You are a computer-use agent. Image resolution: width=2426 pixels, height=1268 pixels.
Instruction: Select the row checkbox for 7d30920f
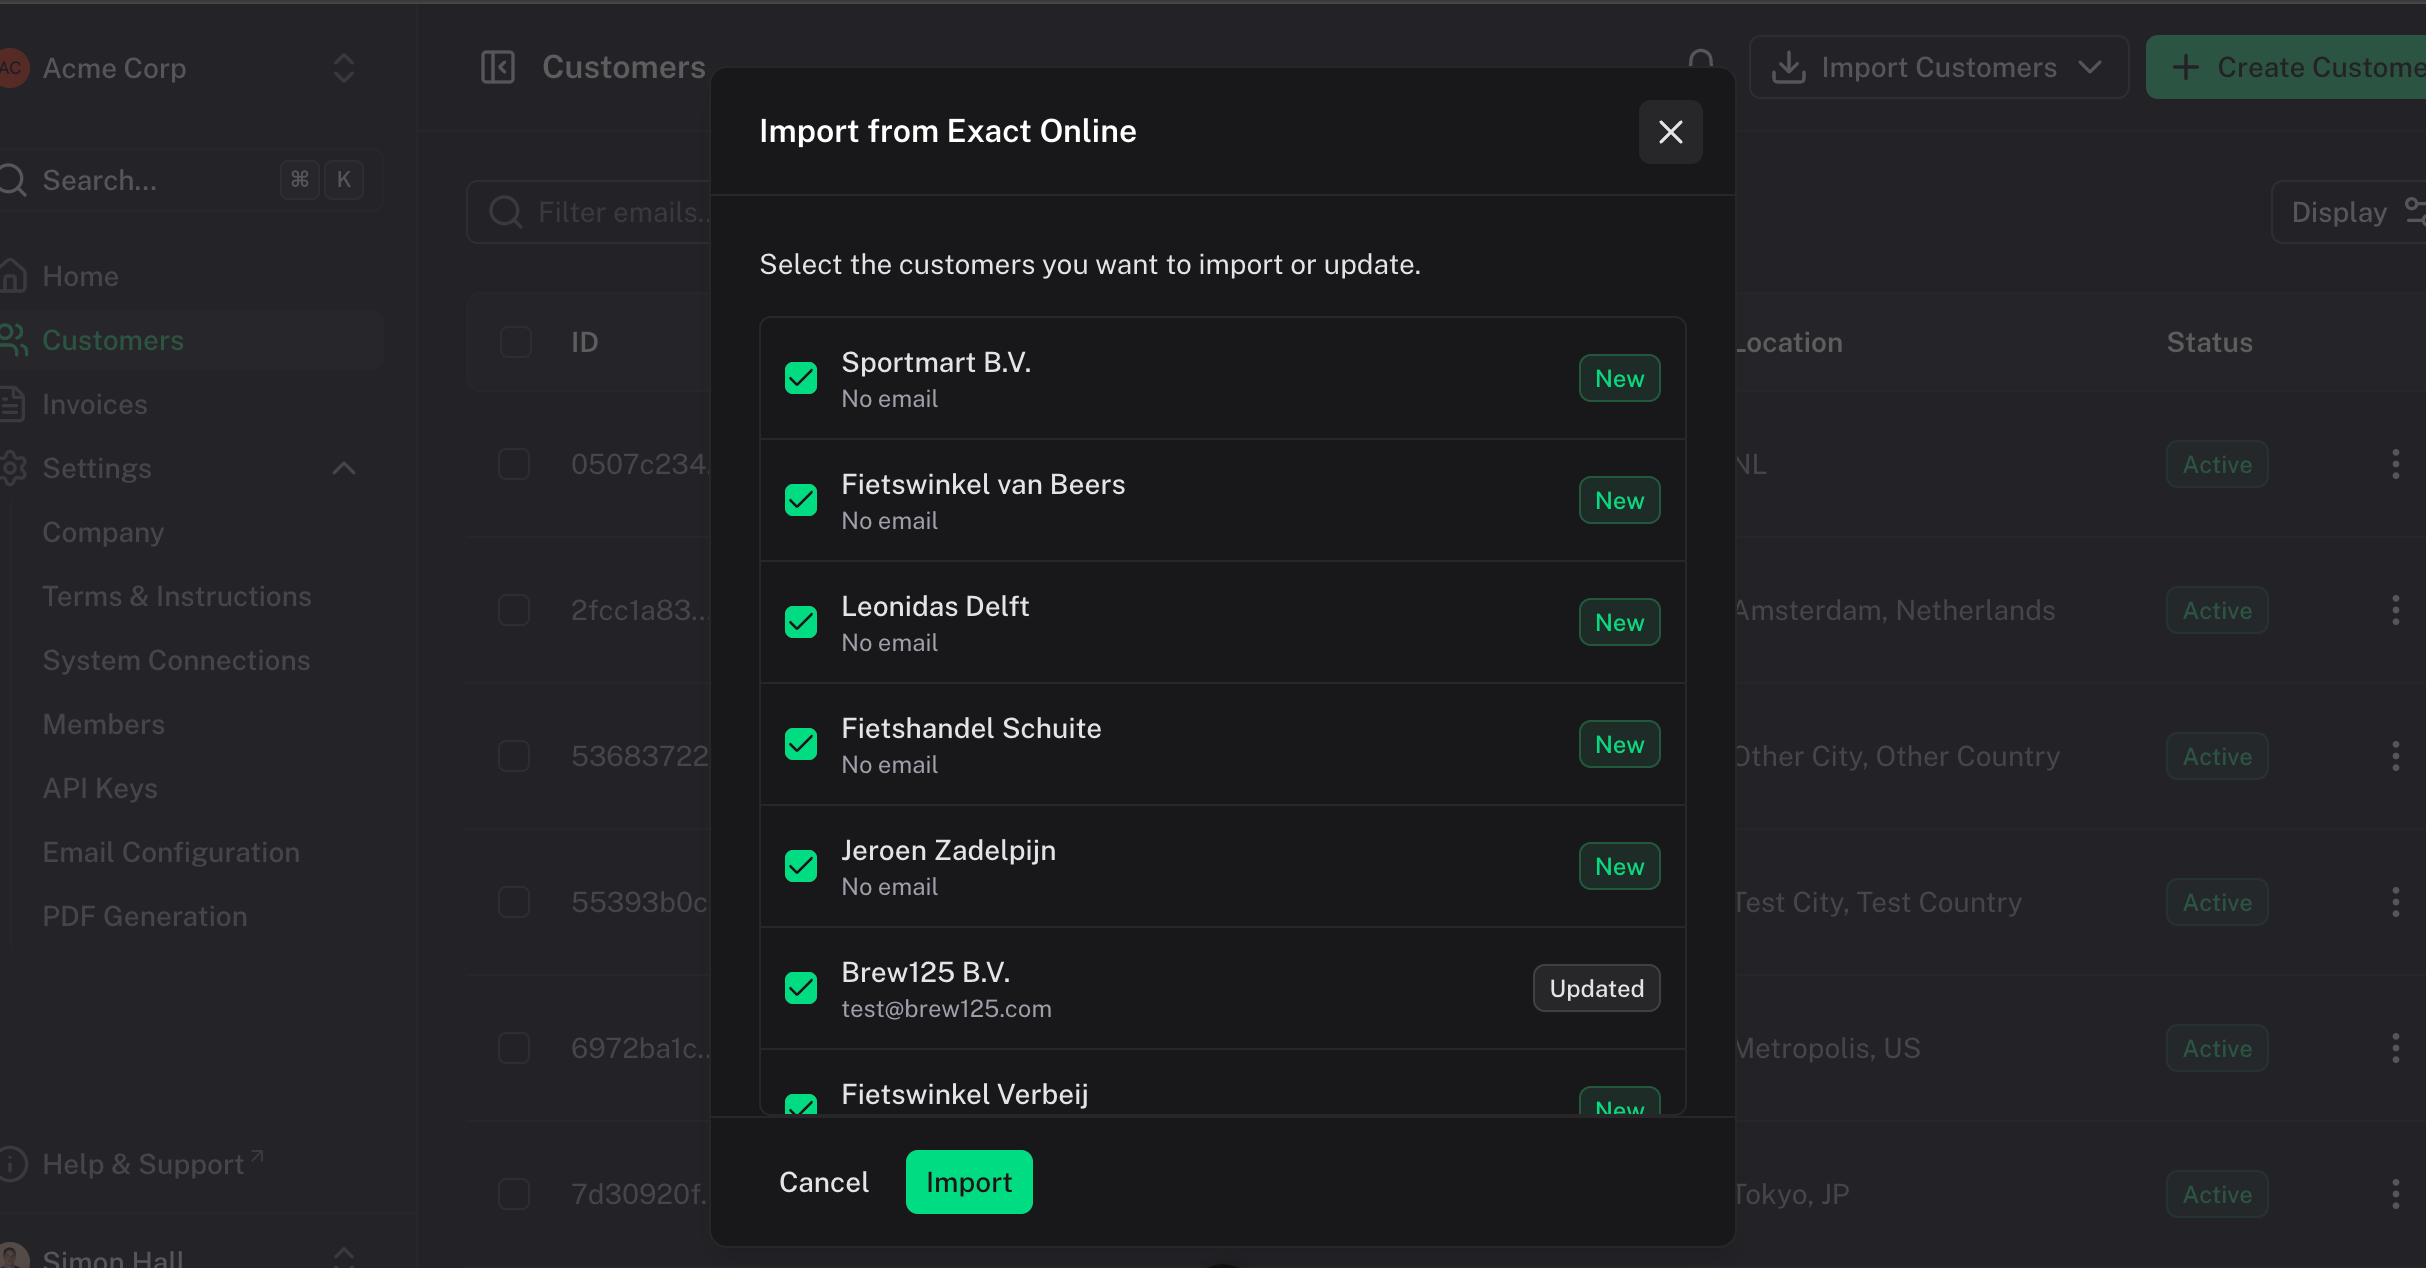[x=514, y=1194]
